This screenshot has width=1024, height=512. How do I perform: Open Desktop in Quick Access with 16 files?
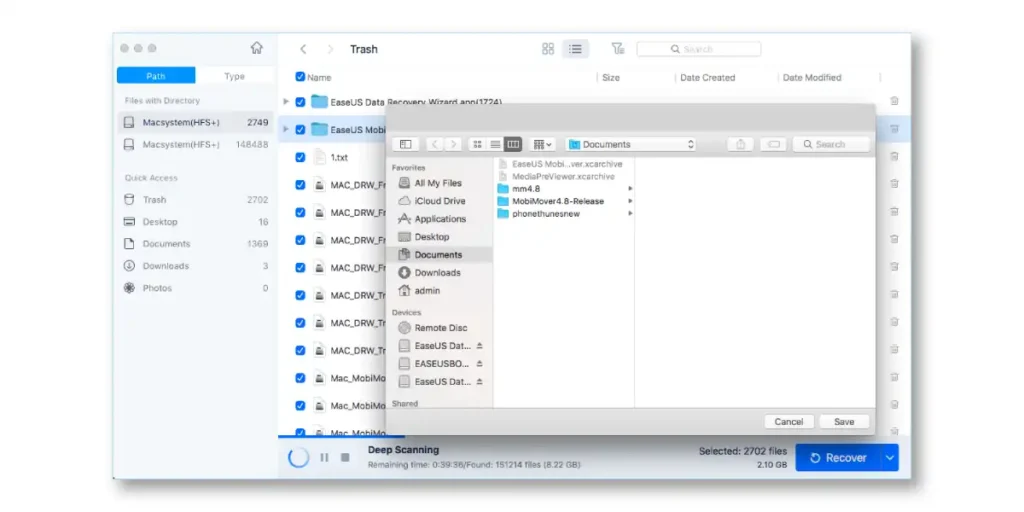point(196,222)
